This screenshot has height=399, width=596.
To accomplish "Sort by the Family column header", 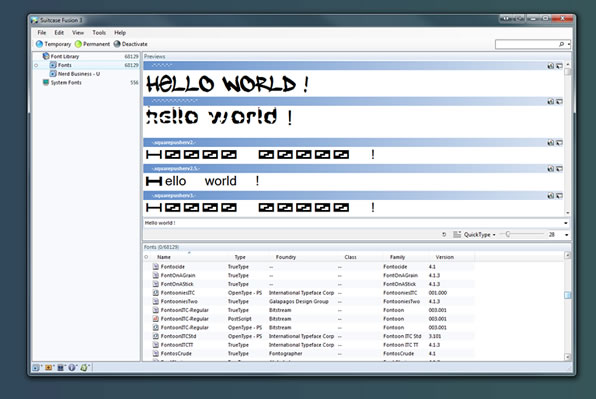I will (398, 257).
